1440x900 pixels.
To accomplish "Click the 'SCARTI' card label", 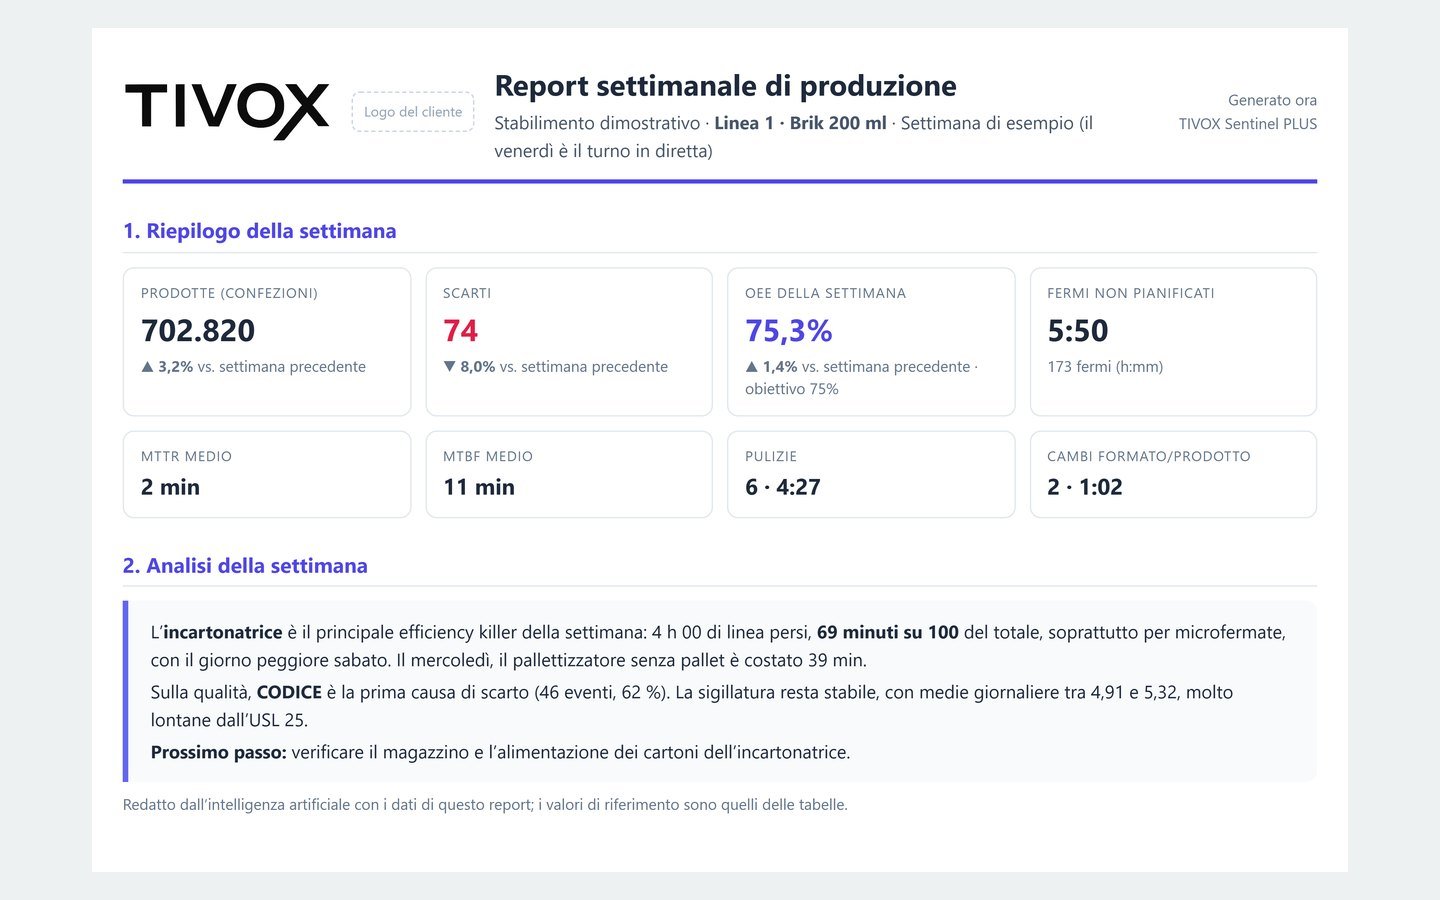I will 467,293.
